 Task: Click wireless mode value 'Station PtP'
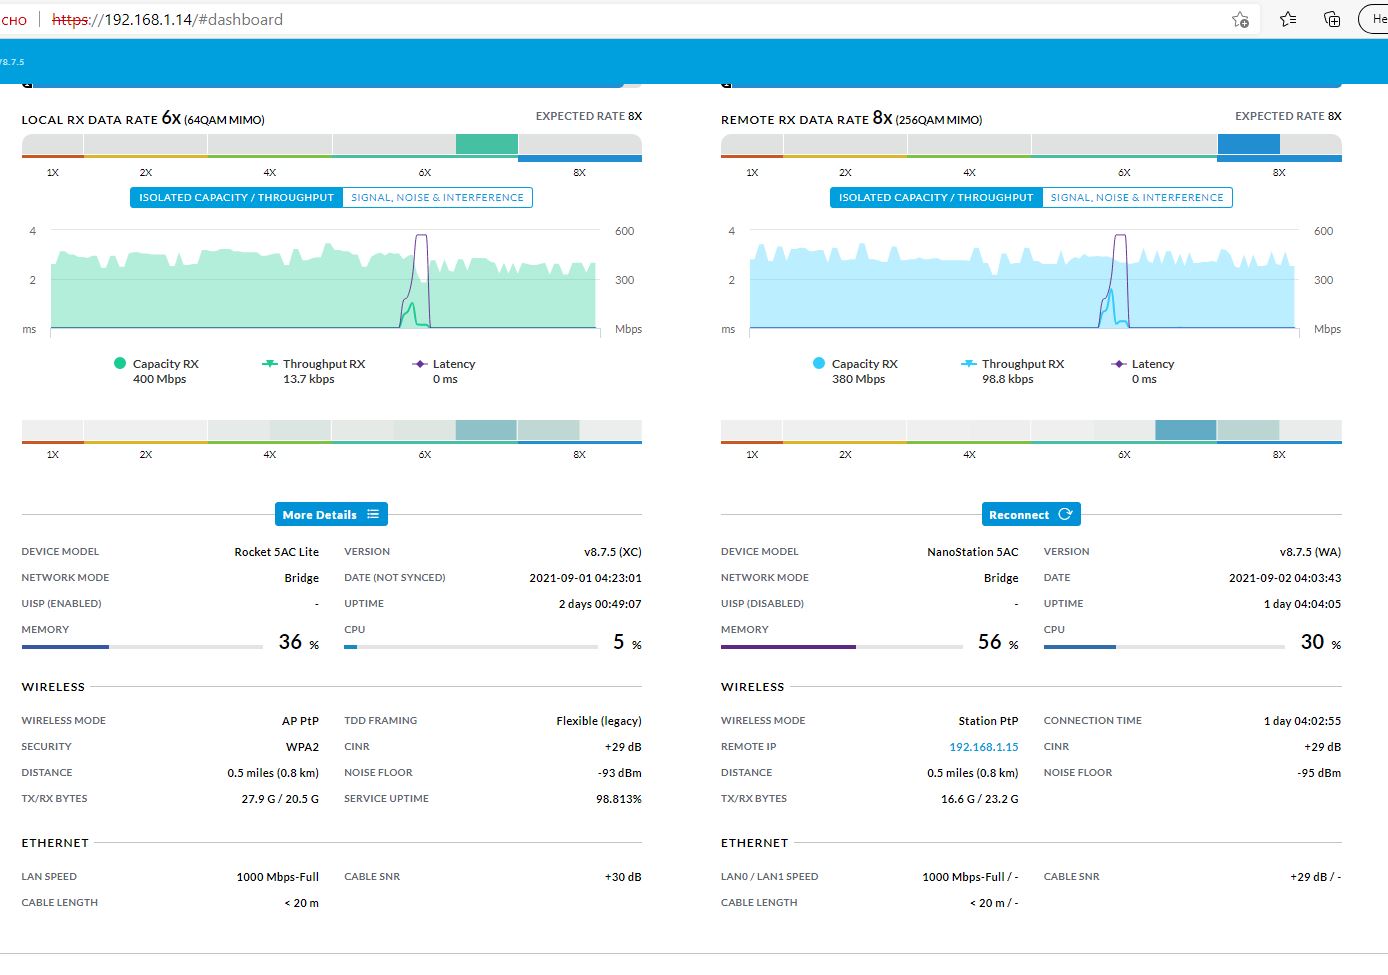click(x=988, y=721)
